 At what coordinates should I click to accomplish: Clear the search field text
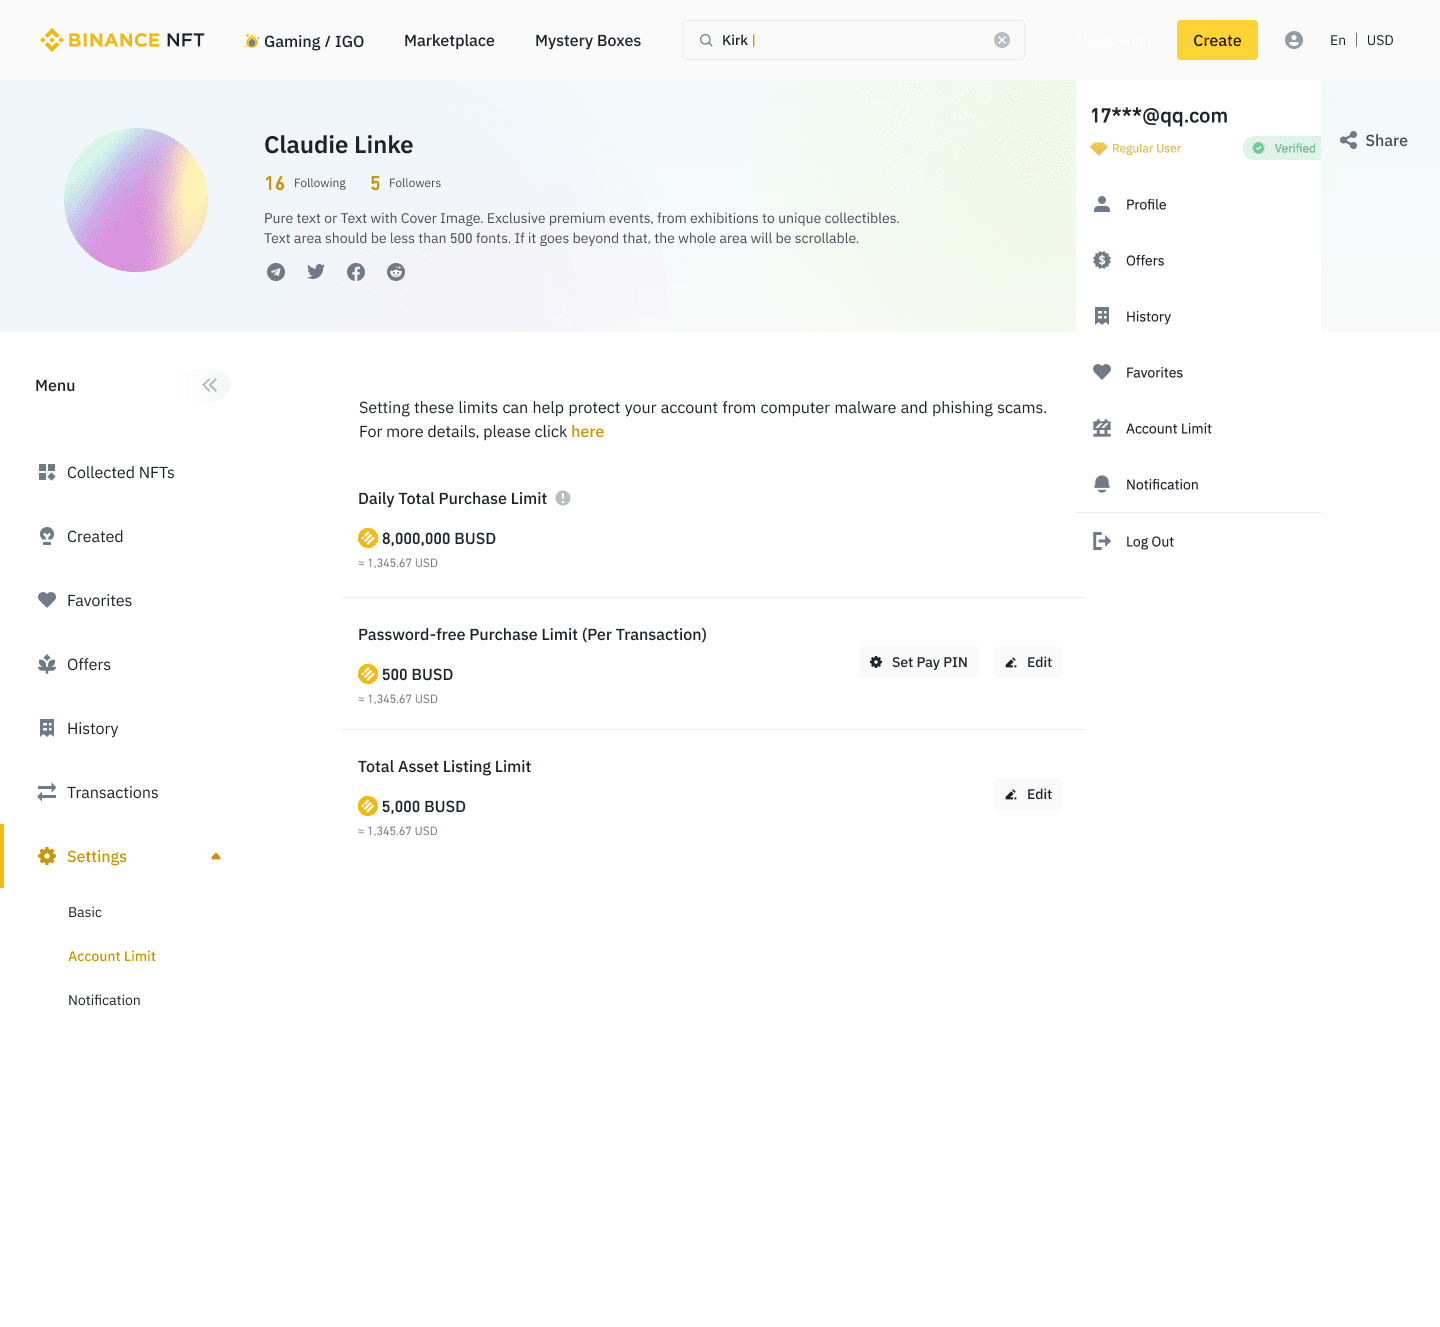click(1002, 40)
